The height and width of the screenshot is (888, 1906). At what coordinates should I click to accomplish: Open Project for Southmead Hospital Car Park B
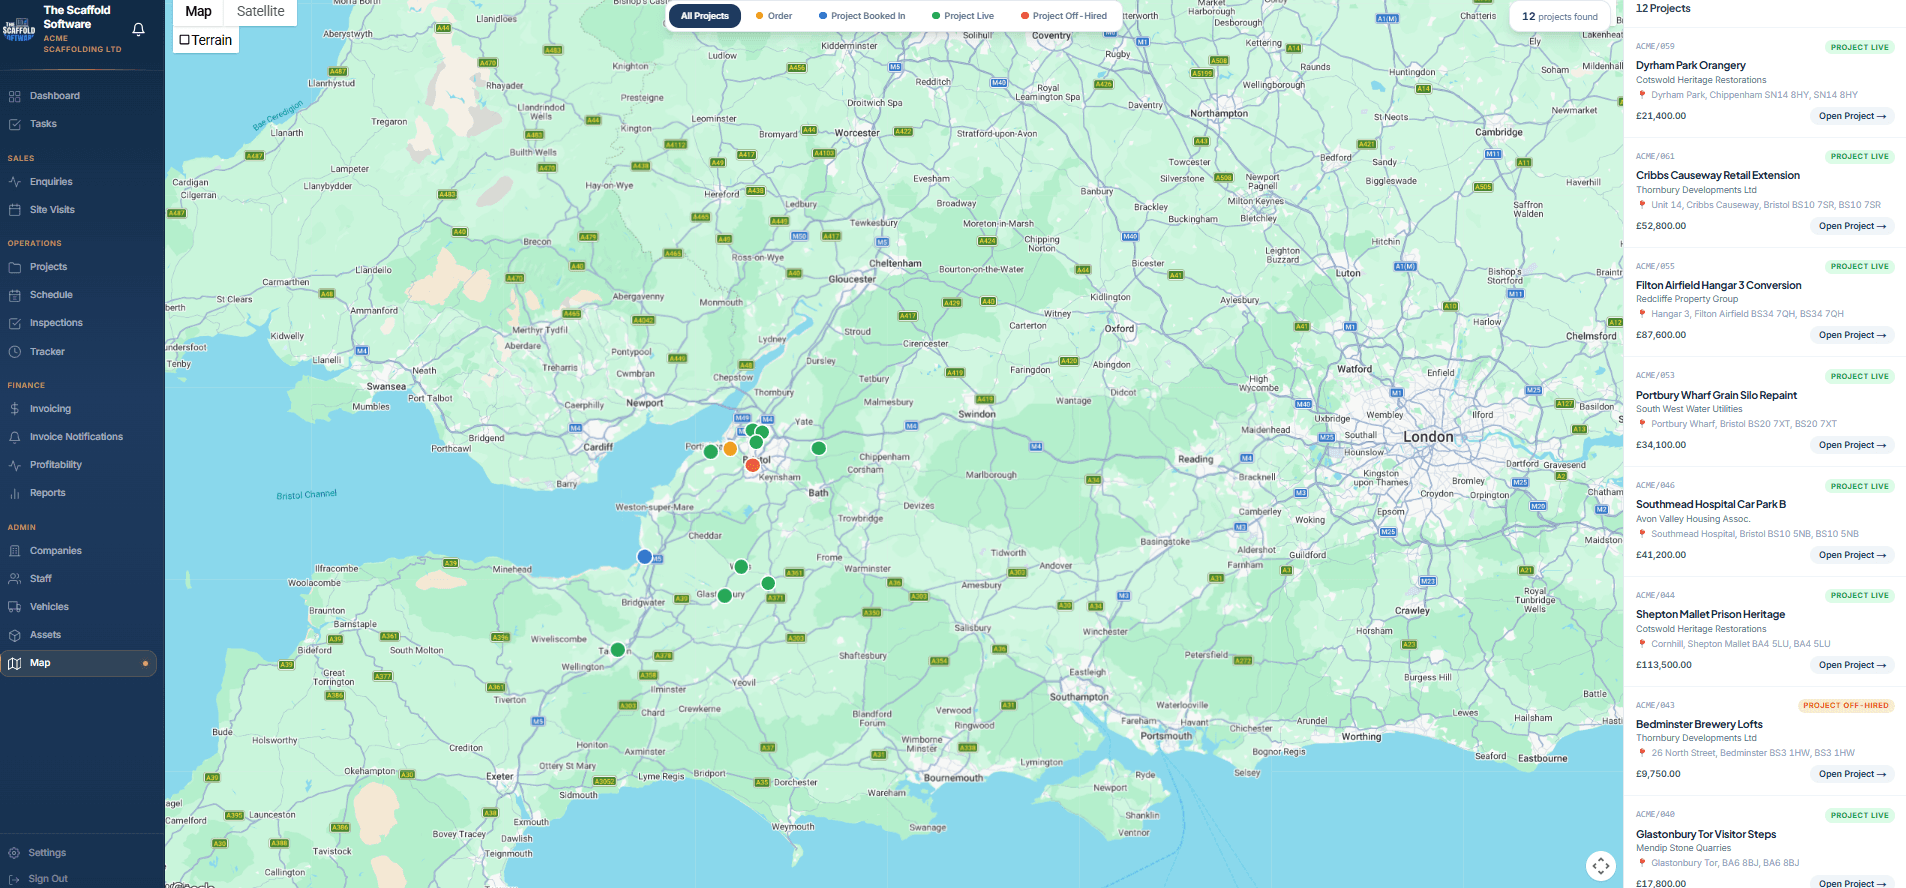coord(1852,555)
